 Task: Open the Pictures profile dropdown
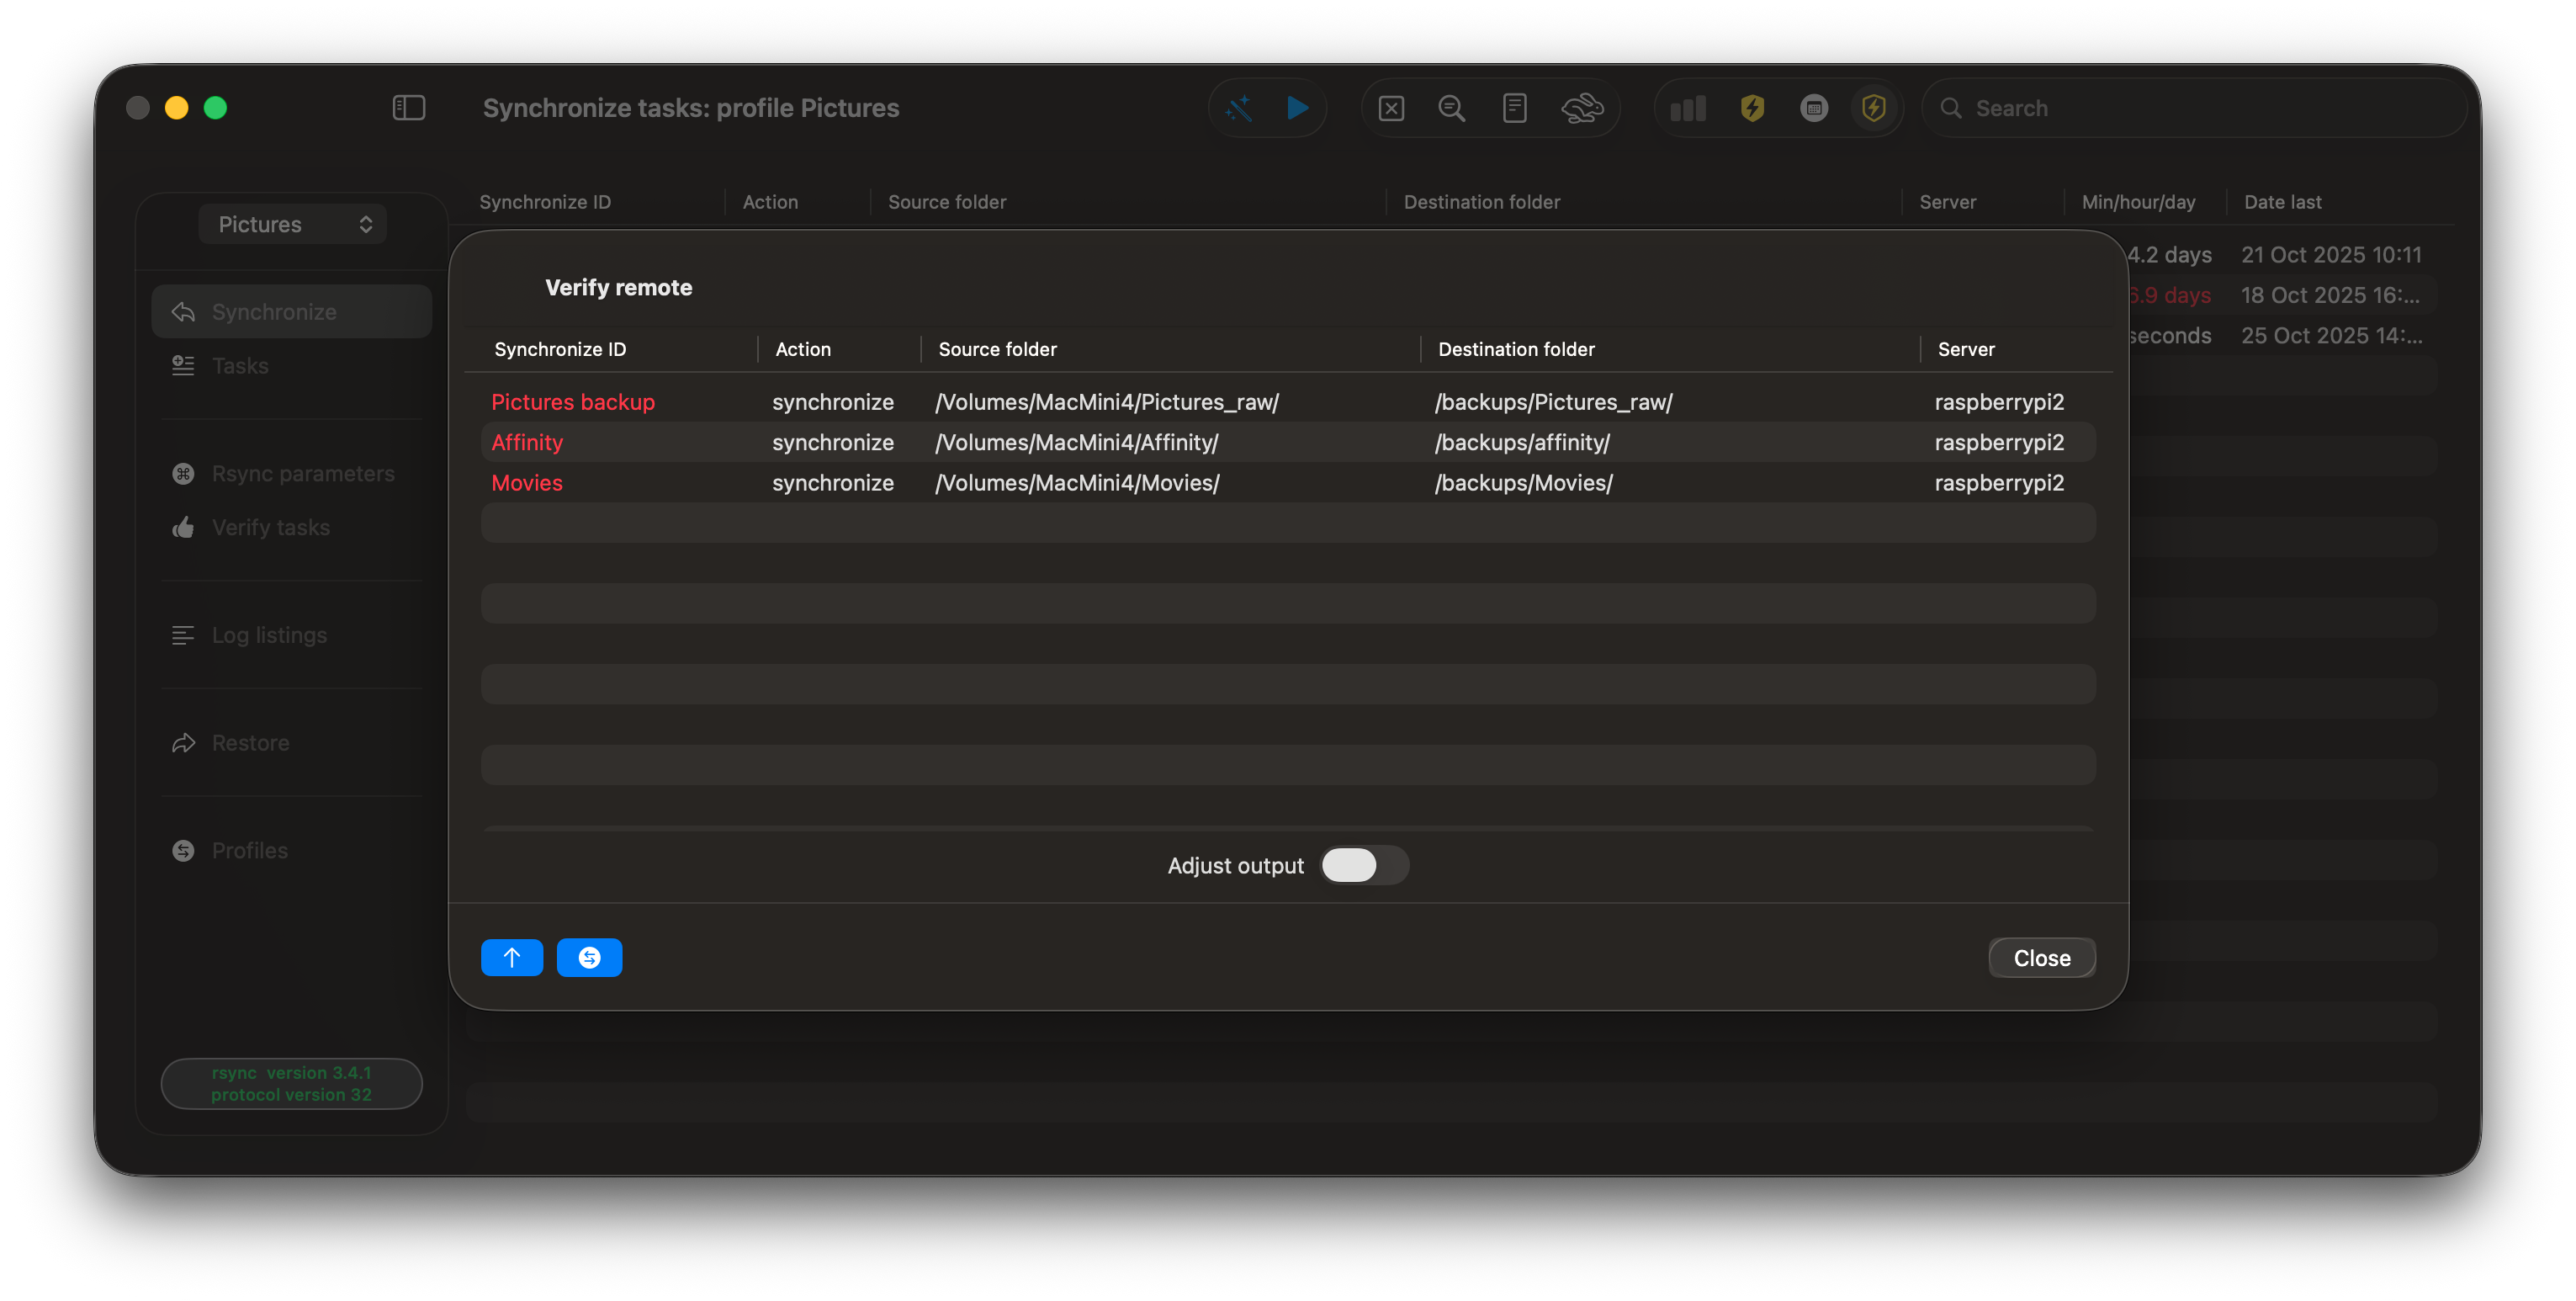click(292, 224)
